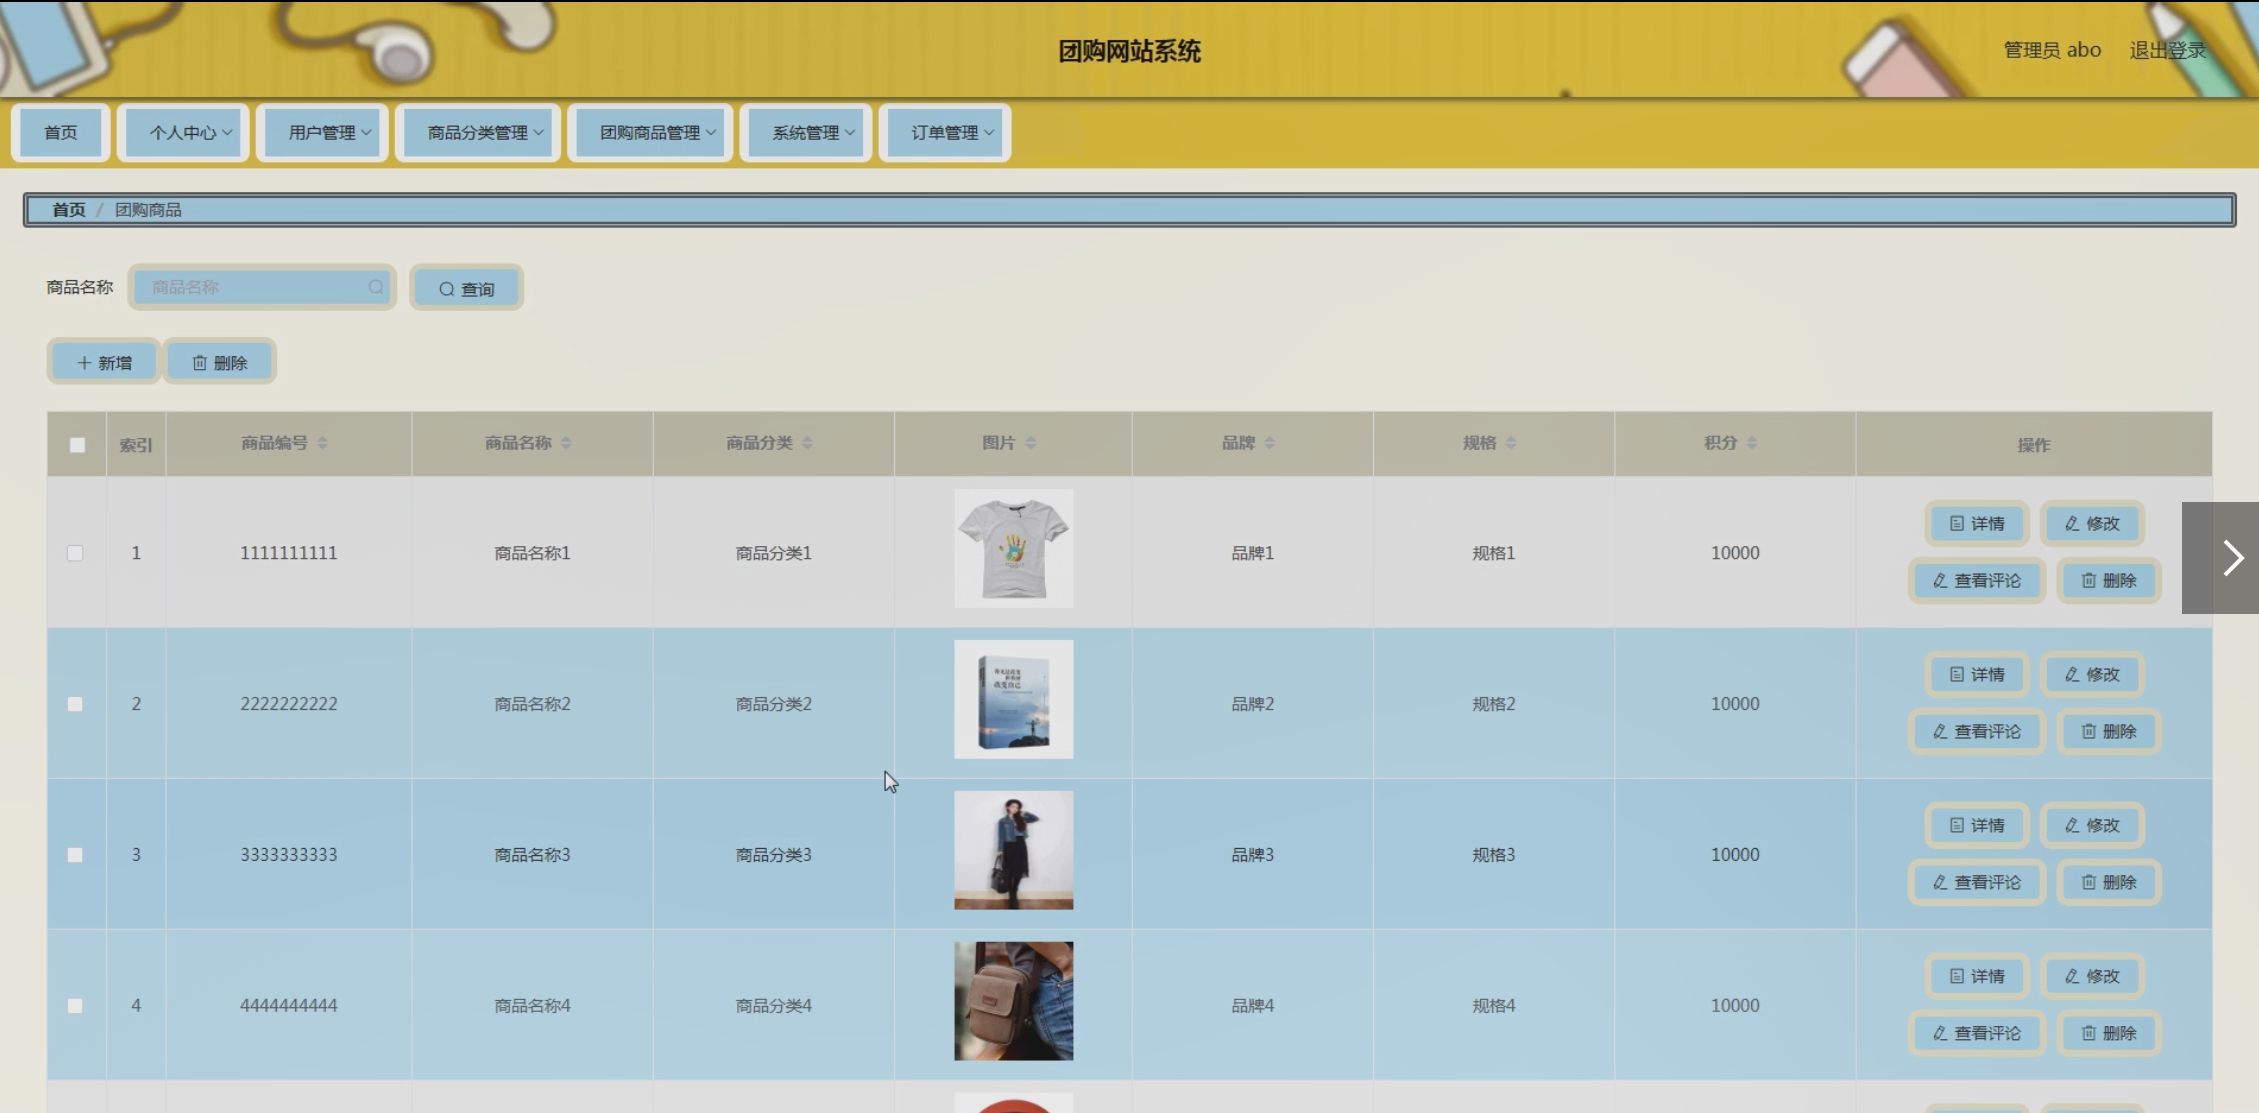The image size is (2259, 1113).
Task: Open 详情 for 商品名称1
Action: tap(1977, 523)
